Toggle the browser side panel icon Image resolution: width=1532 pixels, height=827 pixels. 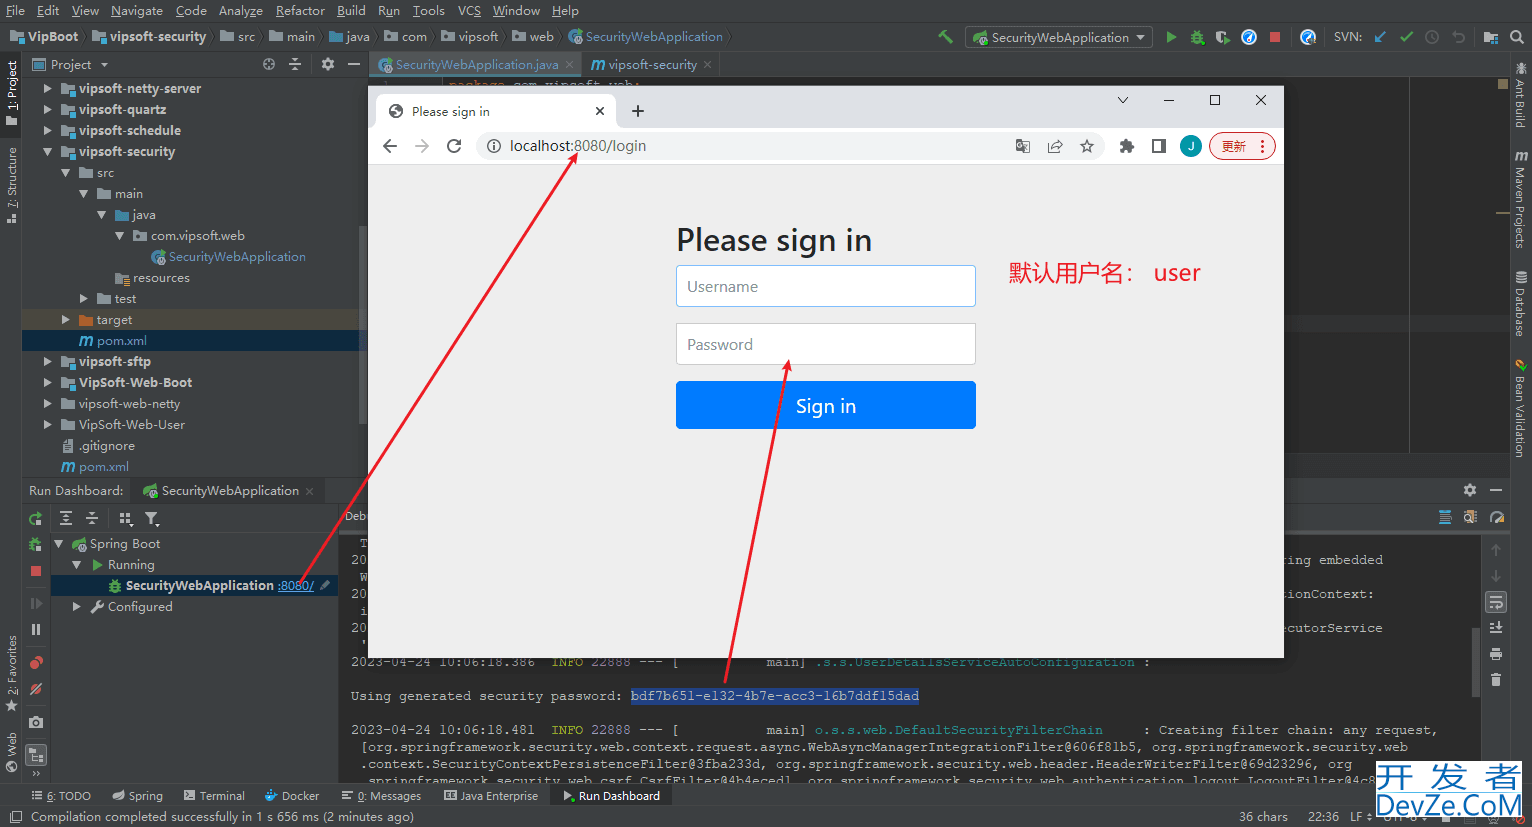(x=1159, y=146)
